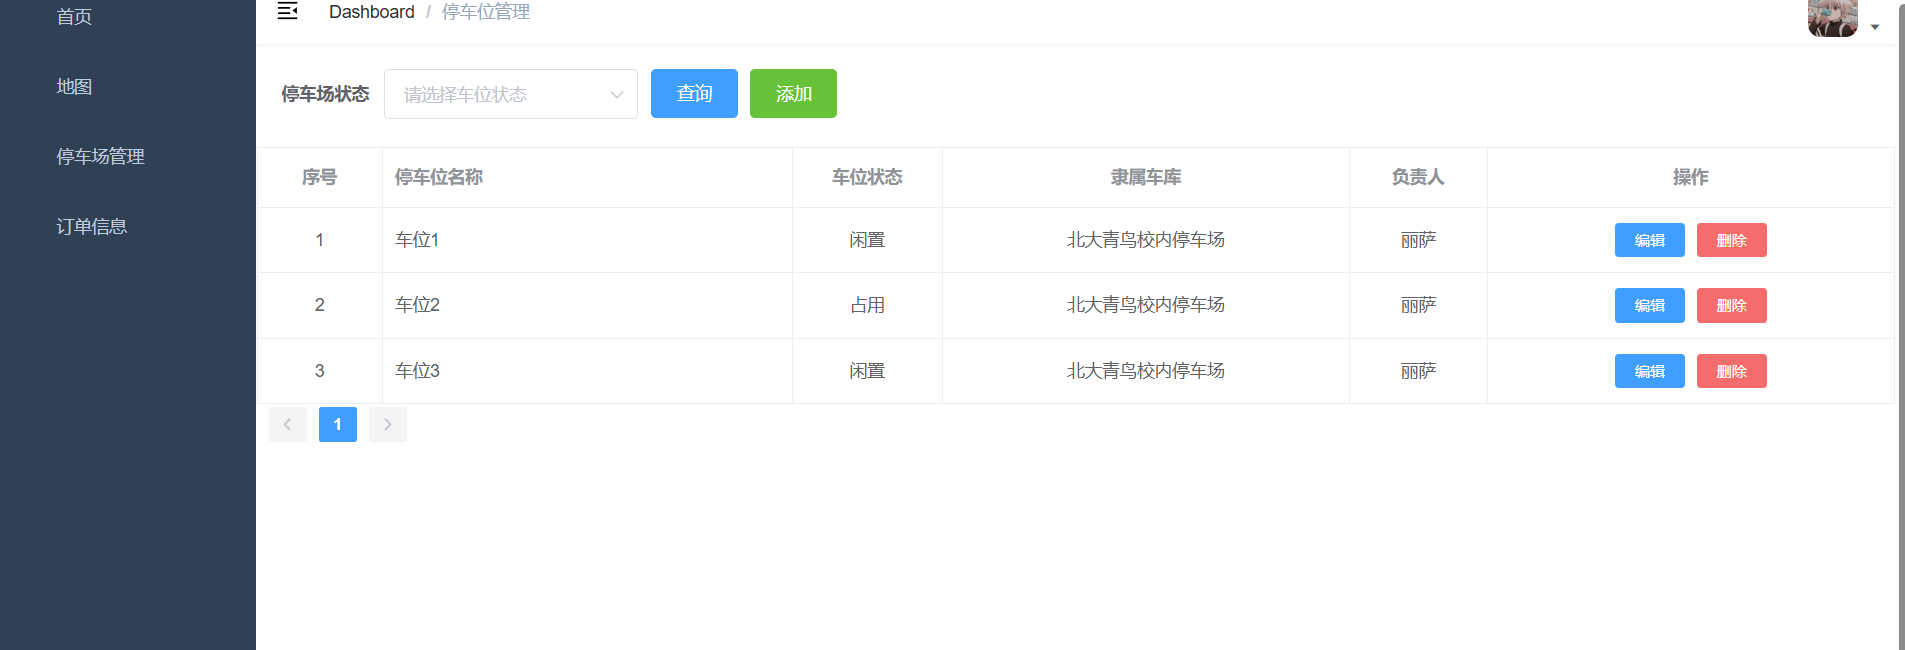Click 丽萨 in the 车位1 row
The width and height of the screenshot is (1905, 650).
click(1418, 240)
